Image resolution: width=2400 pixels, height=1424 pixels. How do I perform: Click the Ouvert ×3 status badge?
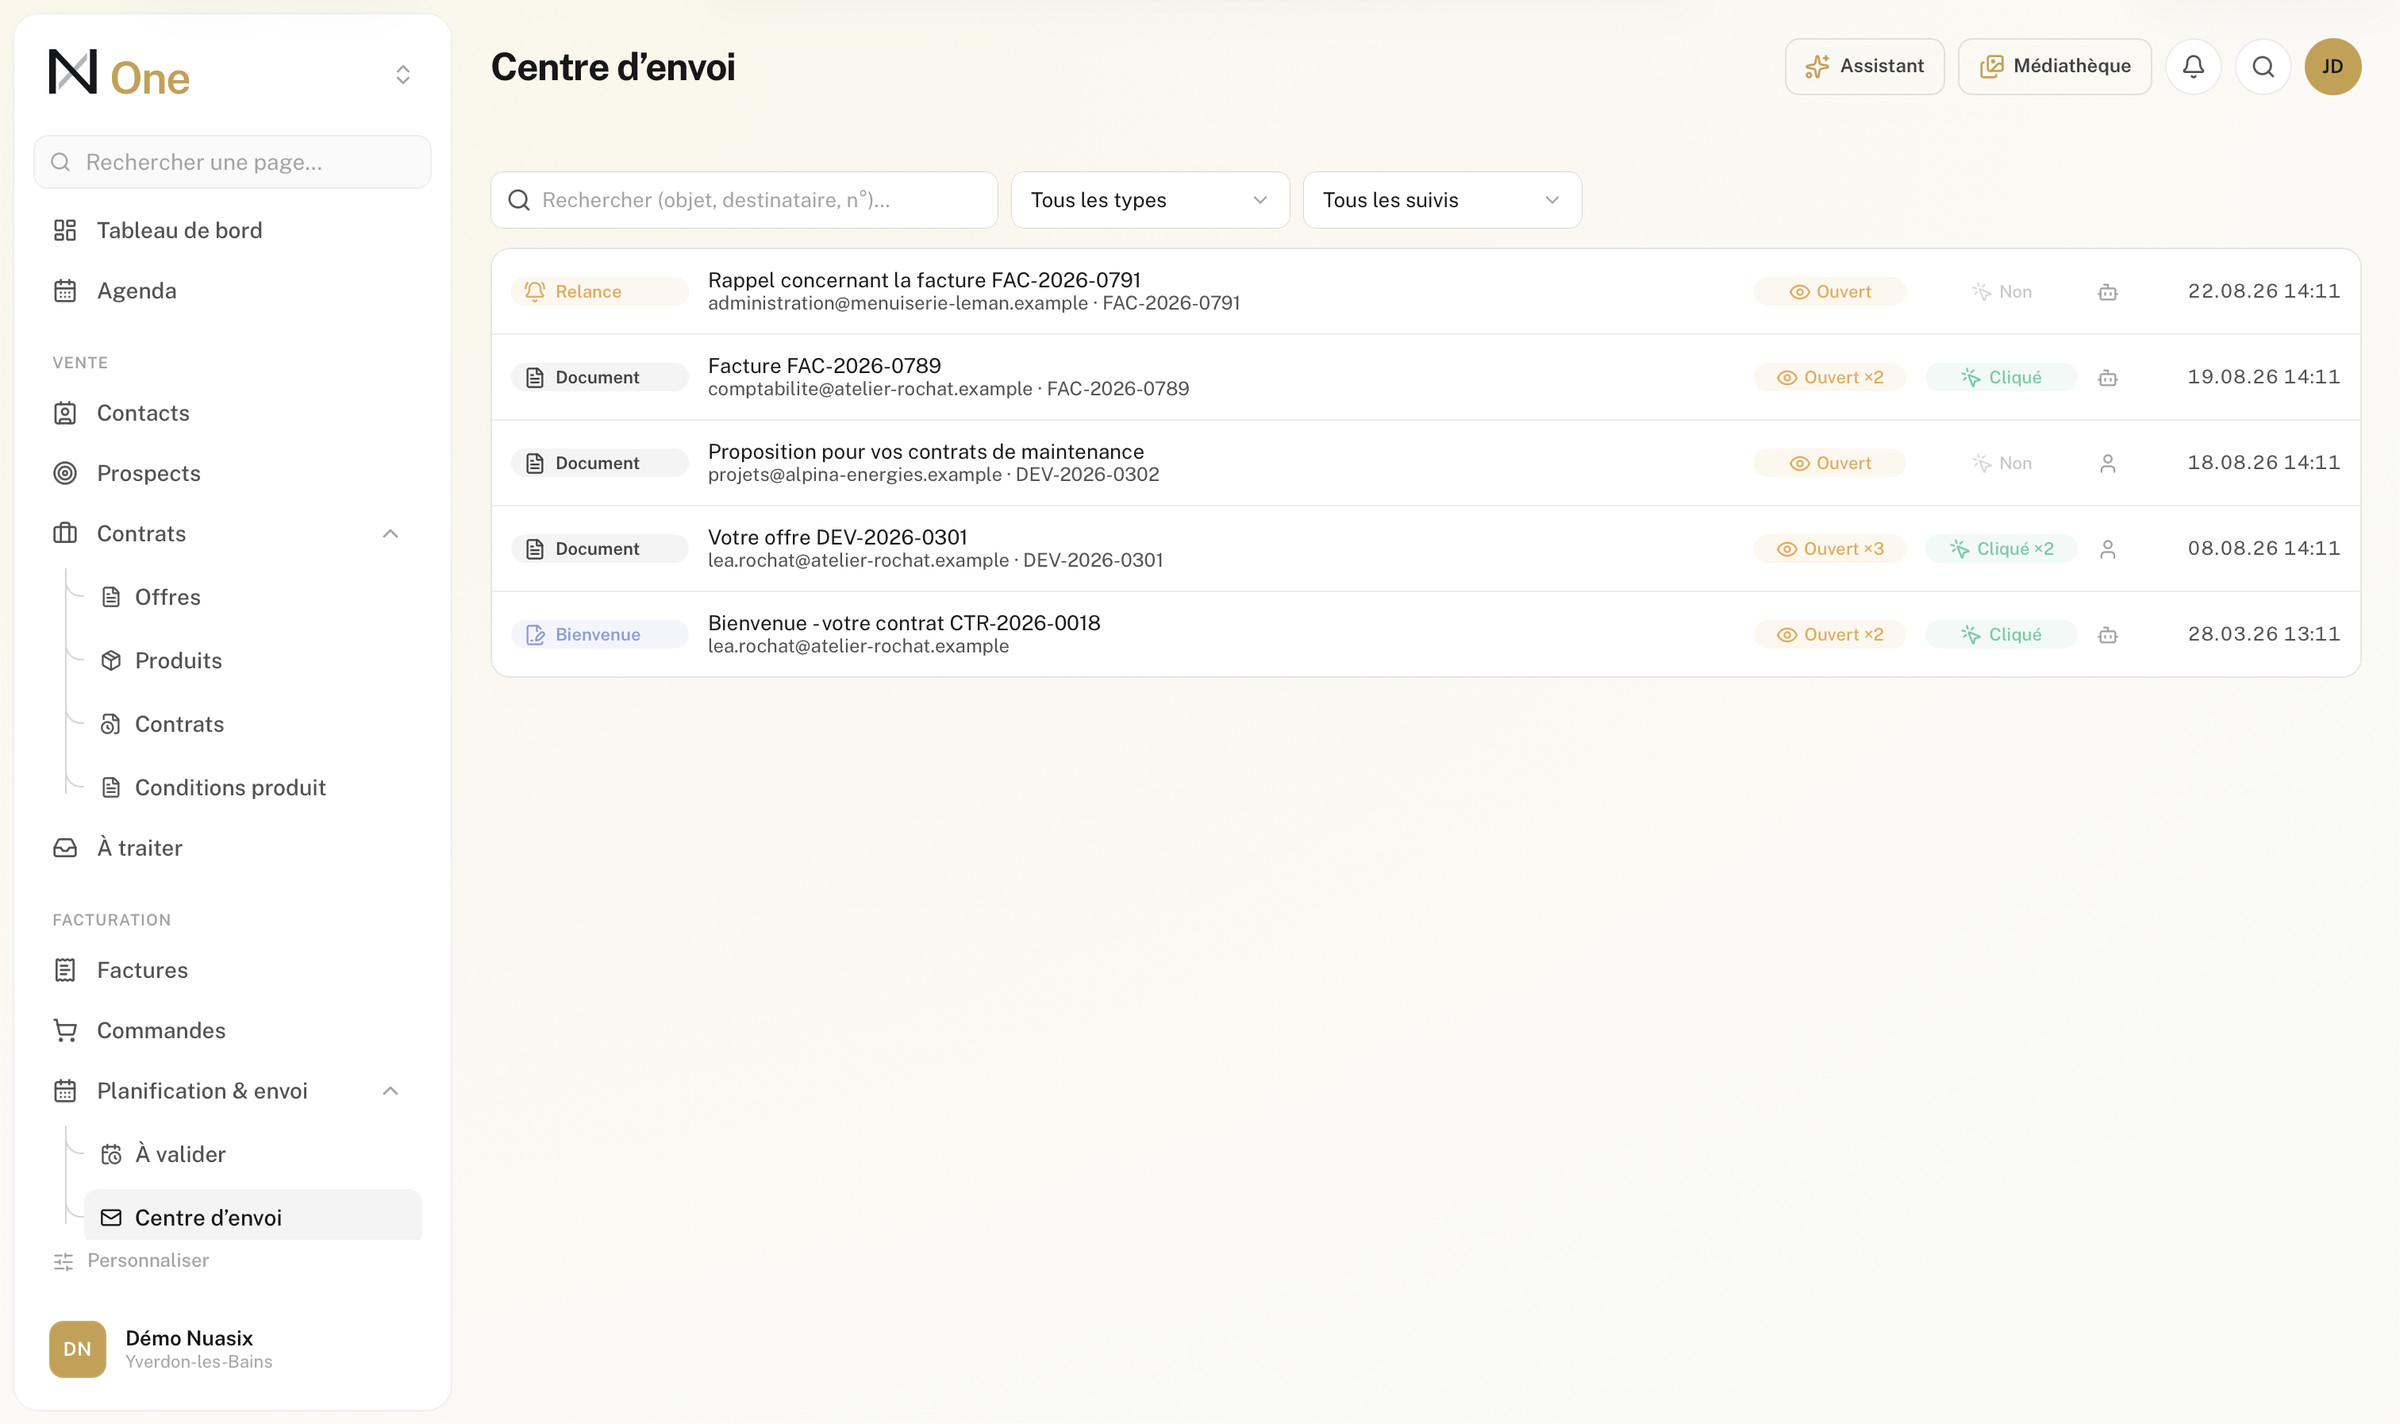pos(1829,548)
